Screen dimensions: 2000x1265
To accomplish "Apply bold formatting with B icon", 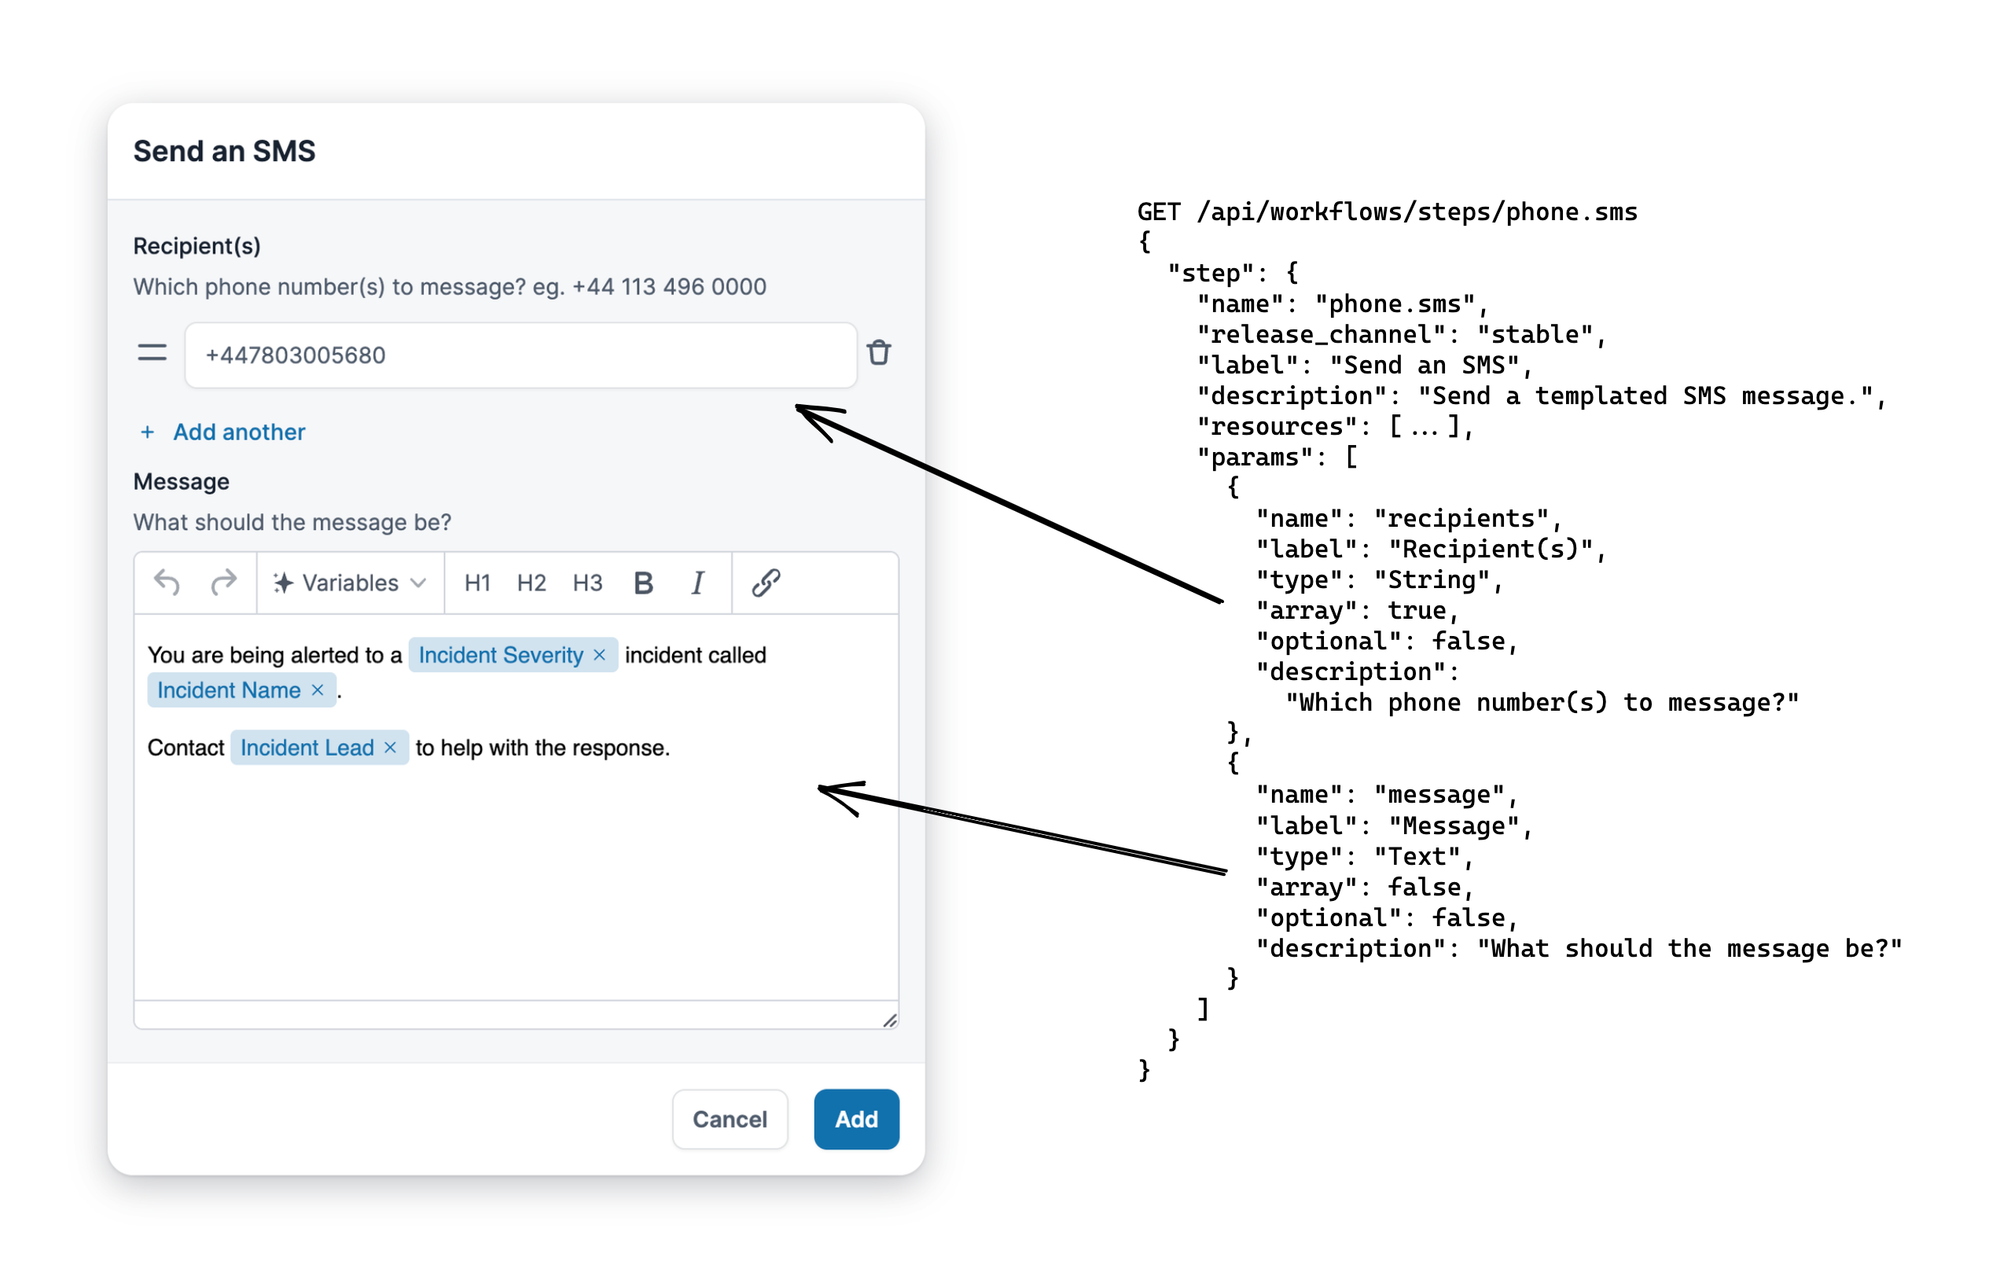I will click(x=643, y=583).
